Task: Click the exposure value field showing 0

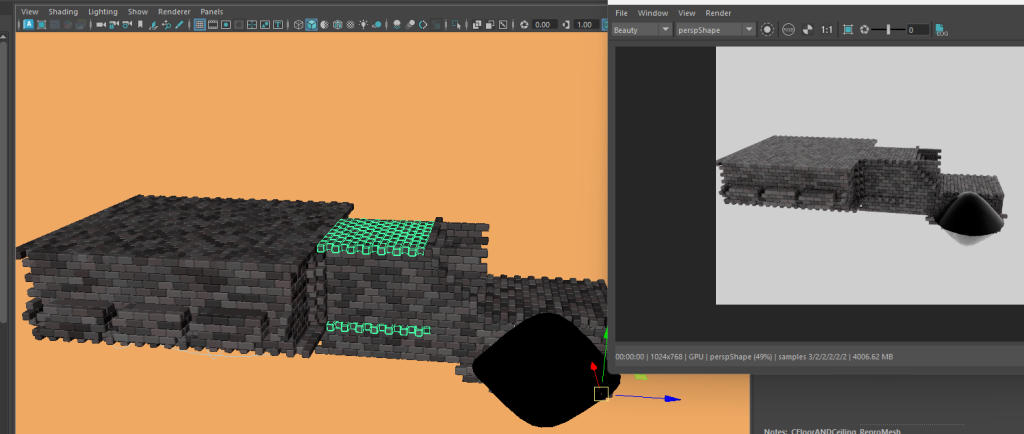Action: coord(917,30)
